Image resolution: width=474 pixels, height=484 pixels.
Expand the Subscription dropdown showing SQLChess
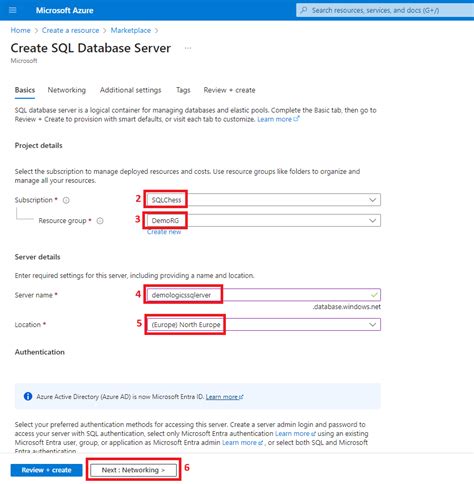(x=264, y=200)
